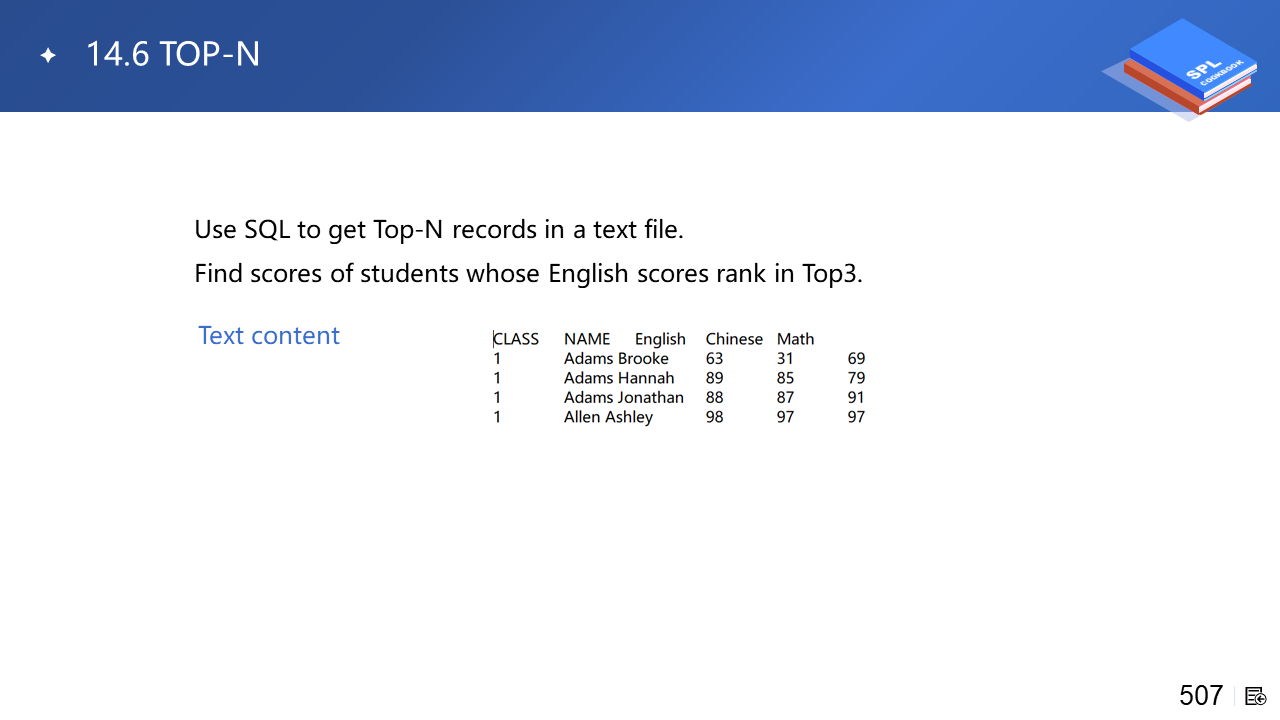1280x720 pixels.
Task: Select the name "Adams Brooke" in table
Action: click(616, 358)
